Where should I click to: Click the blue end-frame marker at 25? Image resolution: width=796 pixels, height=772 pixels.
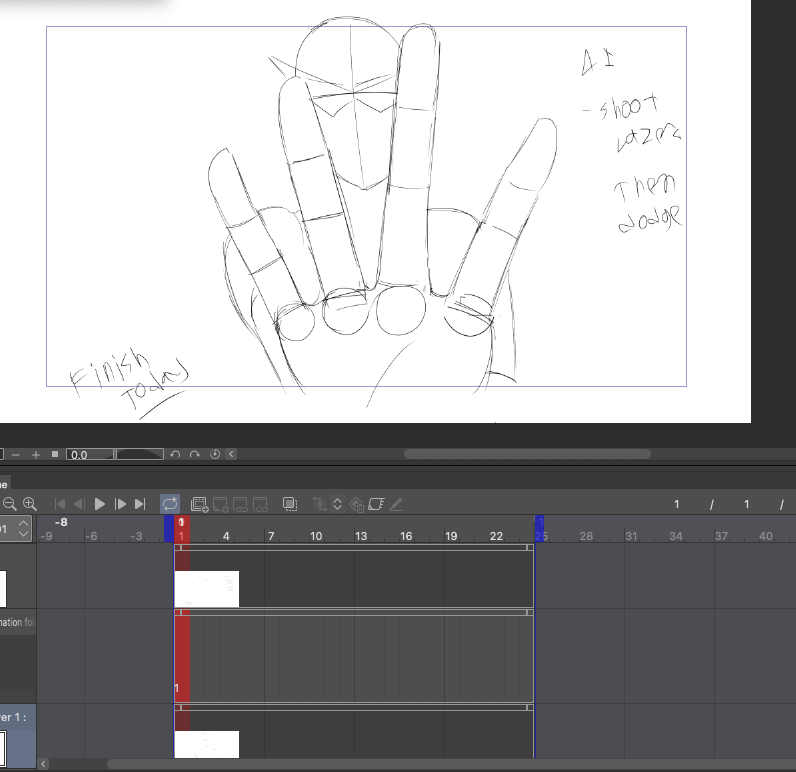coord(540,529)
